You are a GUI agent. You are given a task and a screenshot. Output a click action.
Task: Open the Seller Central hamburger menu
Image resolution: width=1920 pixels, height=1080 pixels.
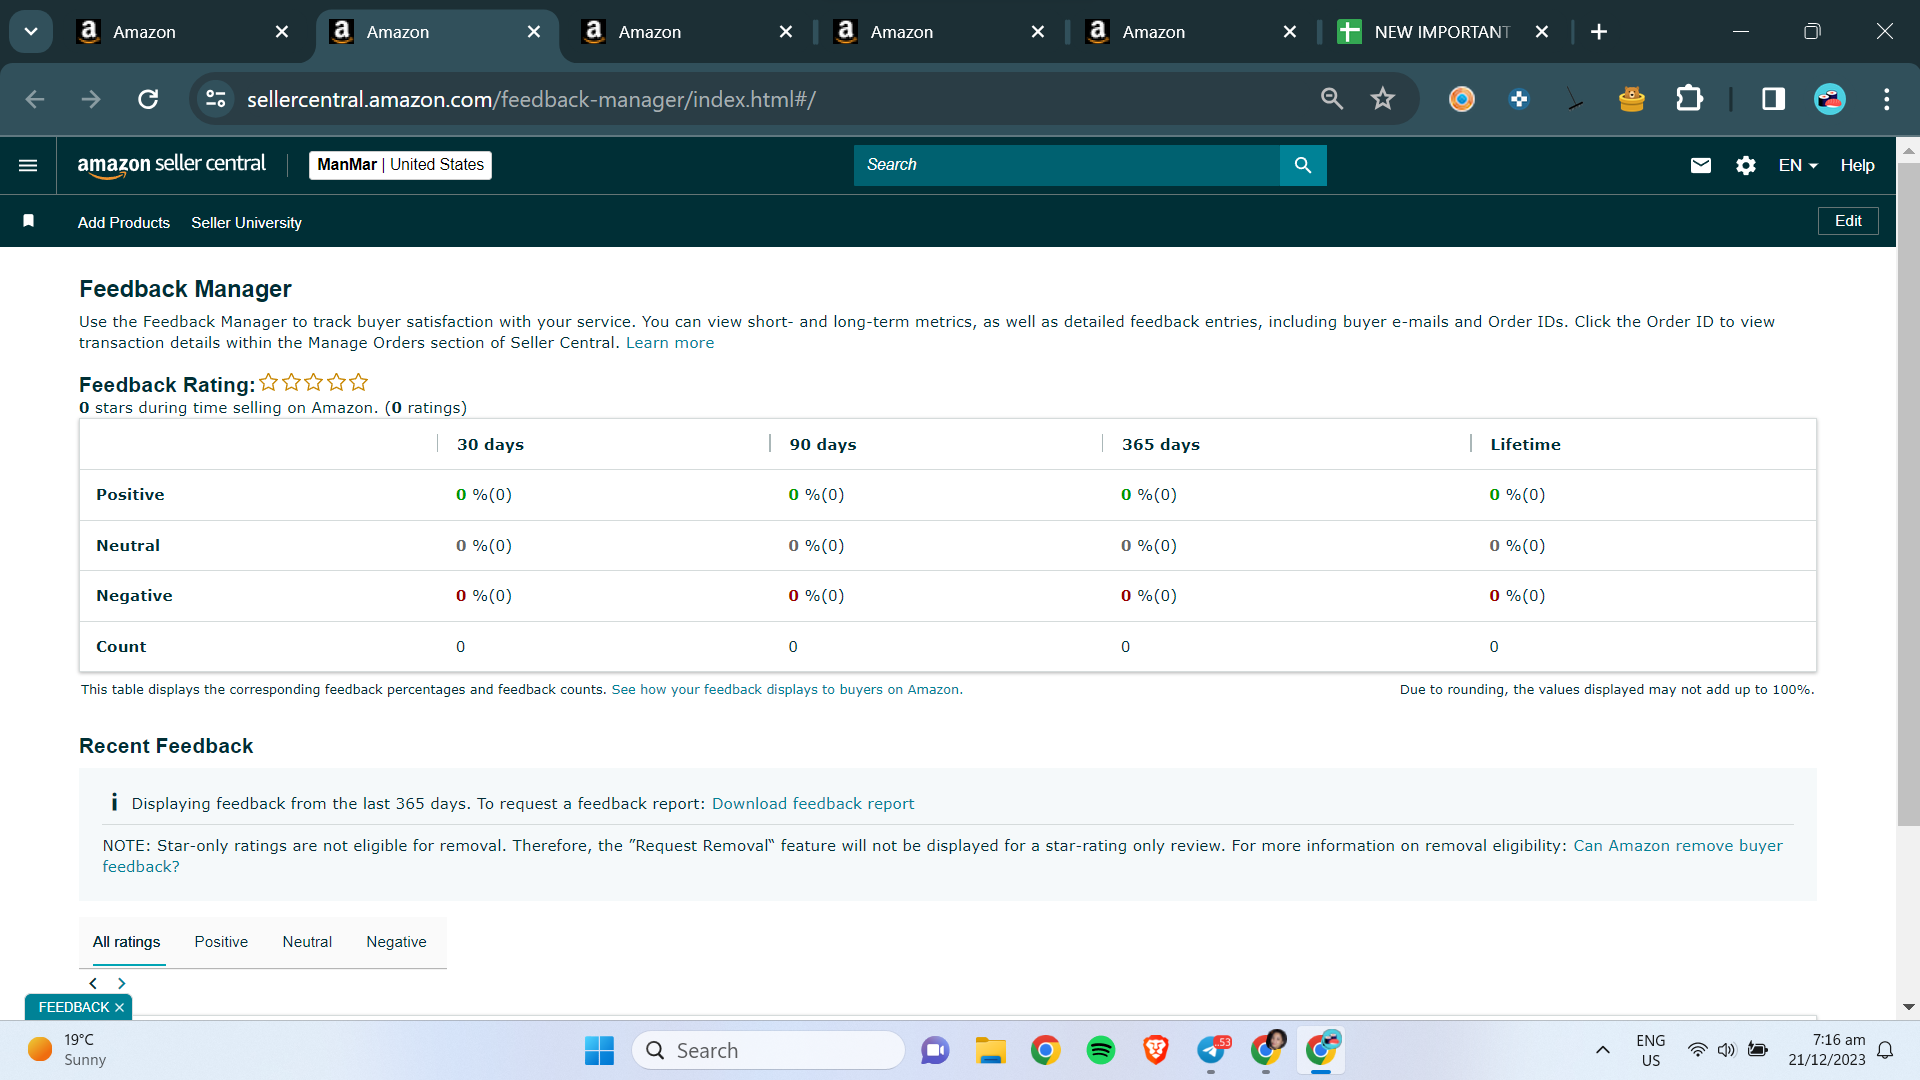coord(28,165)
